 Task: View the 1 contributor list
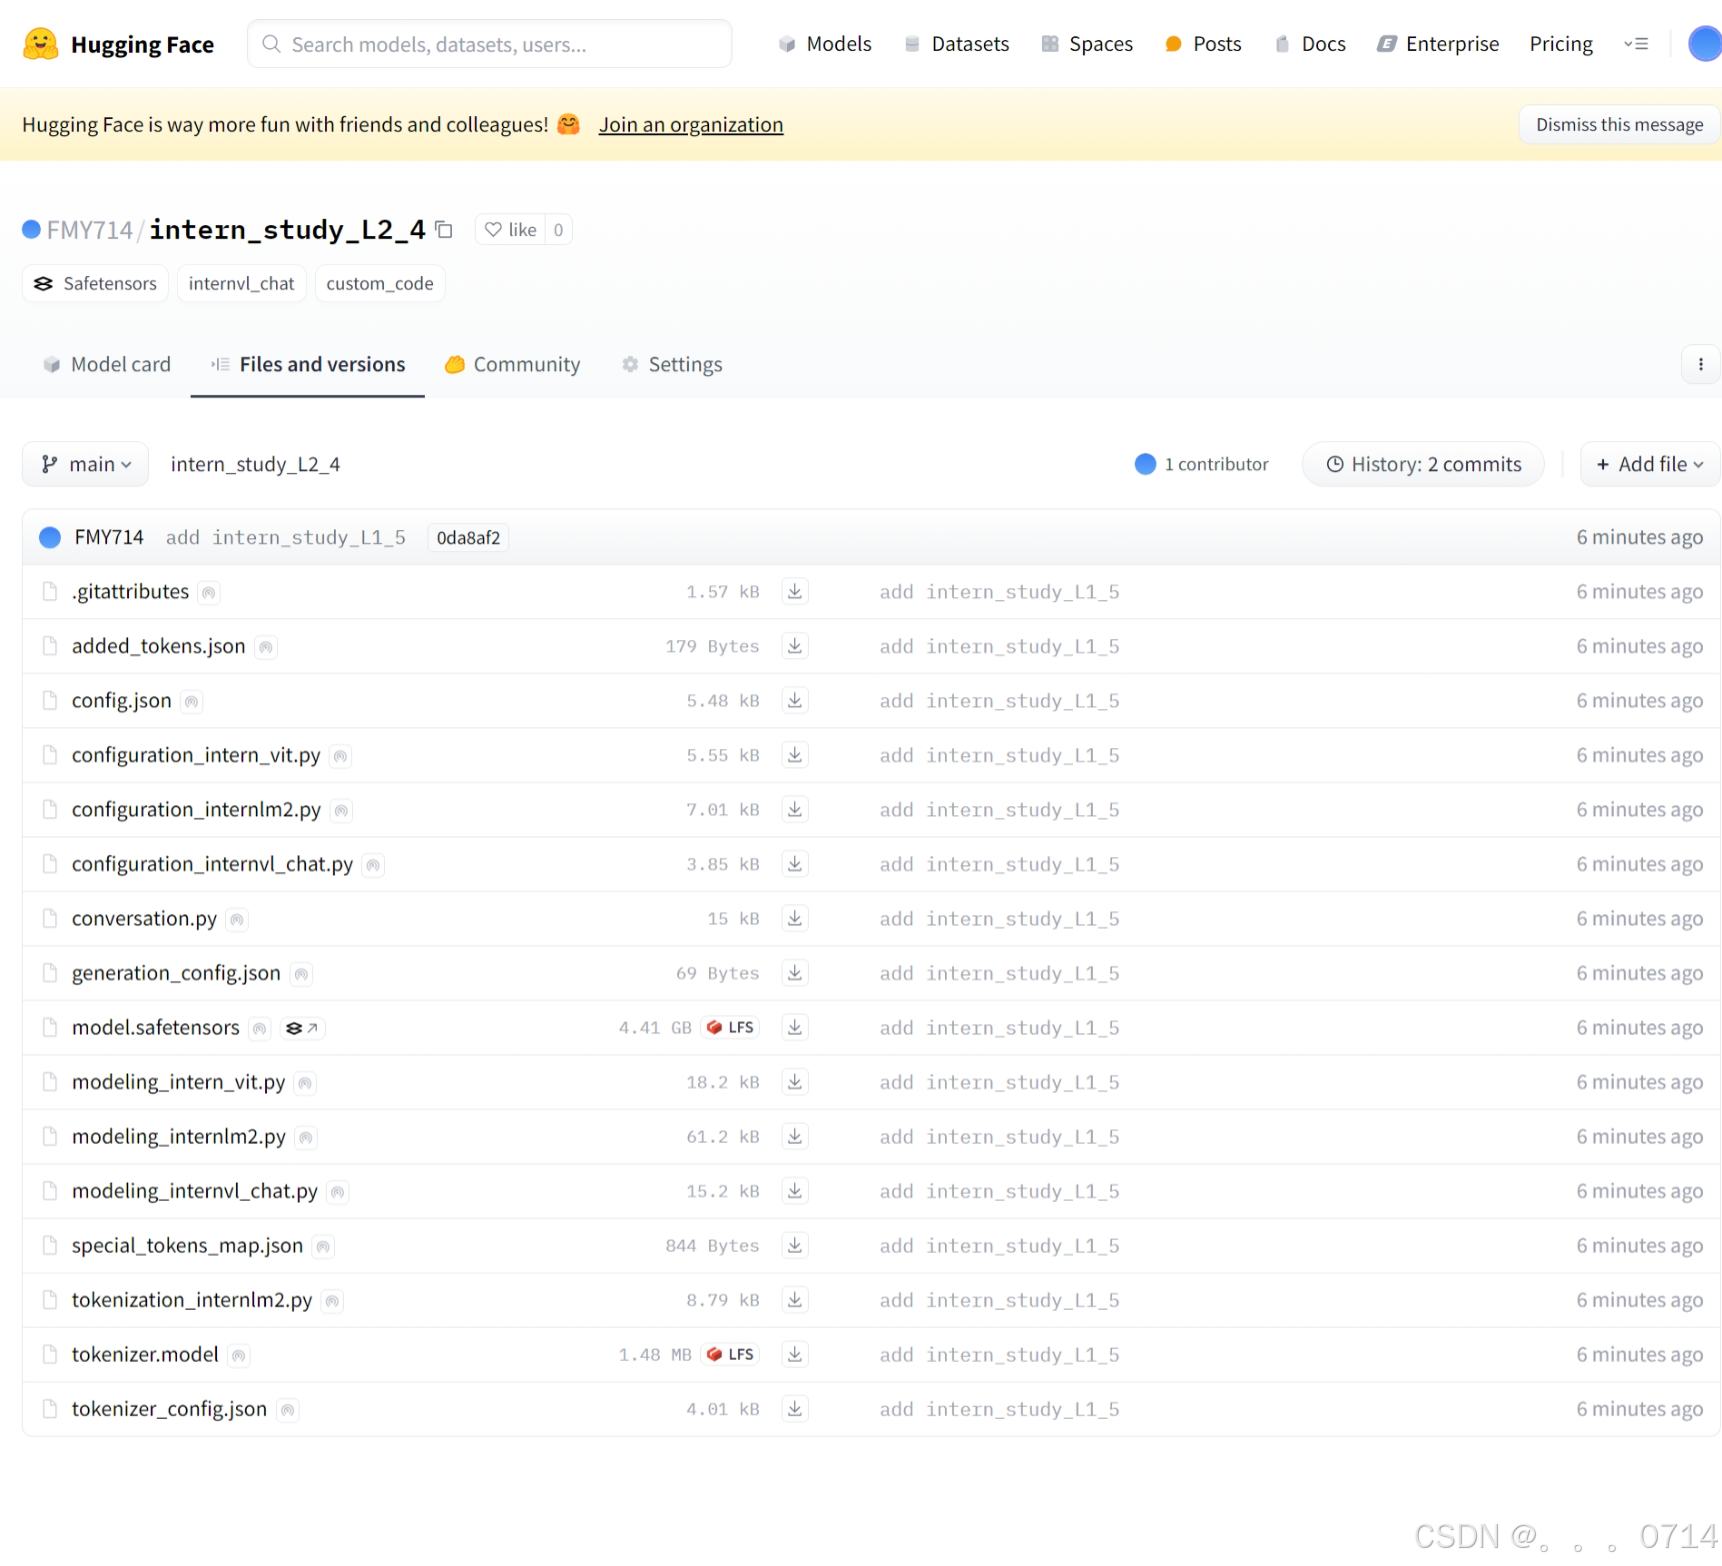[x=1202, y=465]
